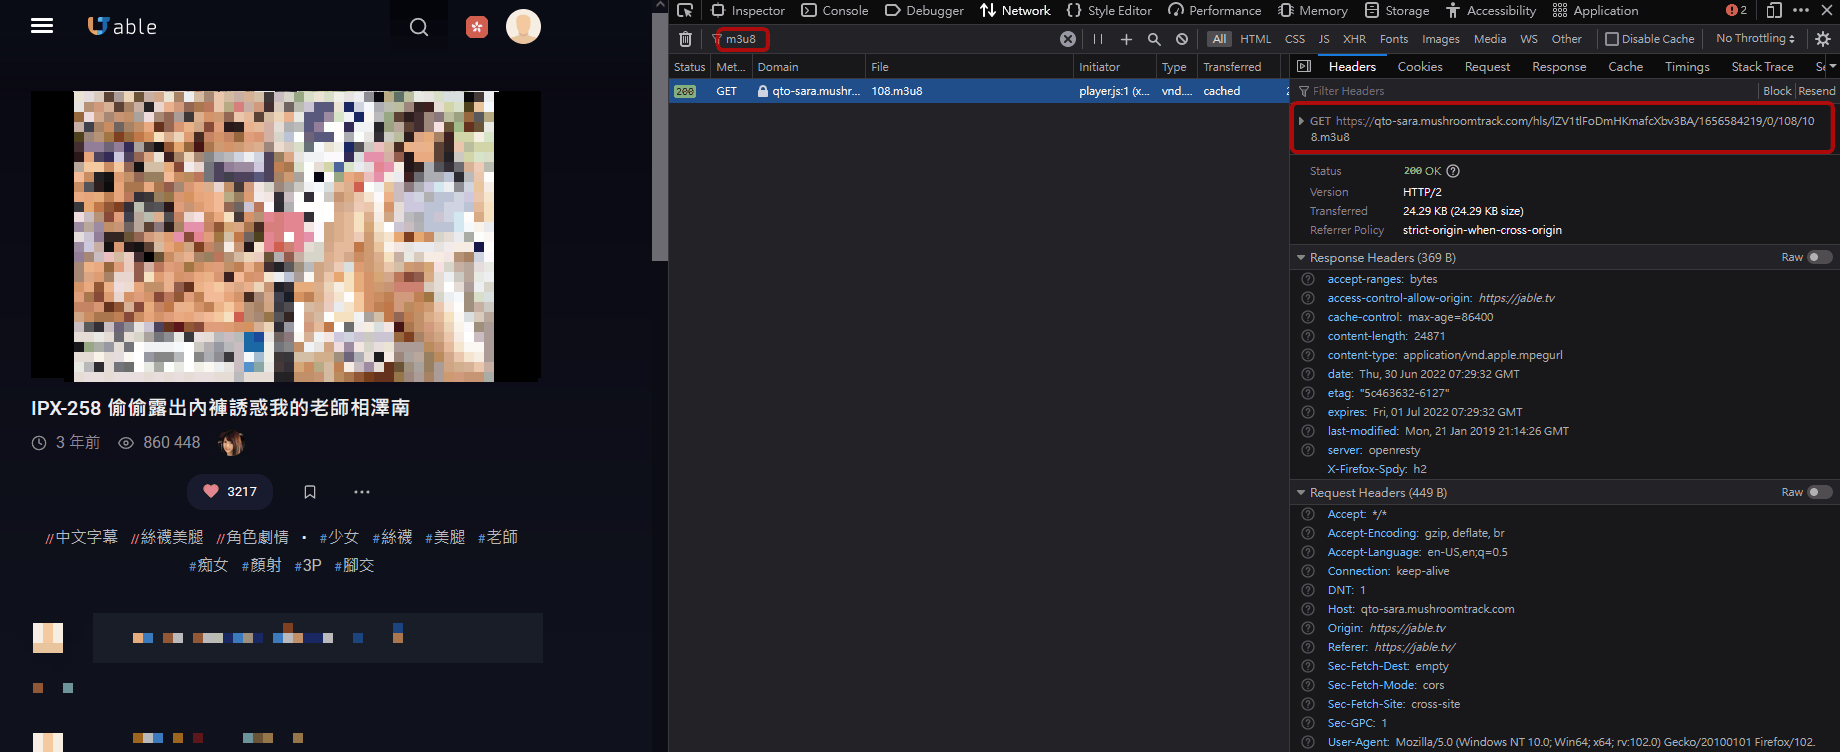Collapse the Response Headers section

(x=1301, y=258)
